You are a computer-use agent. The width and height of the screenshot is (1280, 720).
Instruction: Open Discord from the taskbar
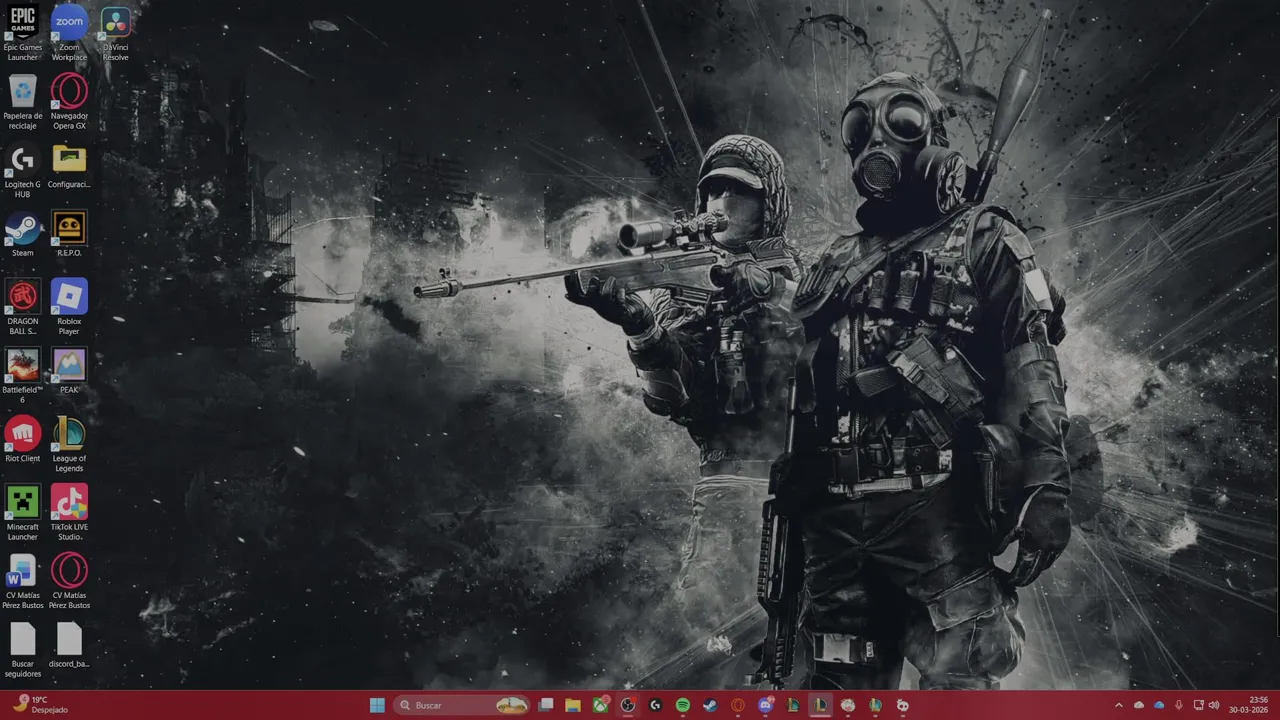(765, 705)
